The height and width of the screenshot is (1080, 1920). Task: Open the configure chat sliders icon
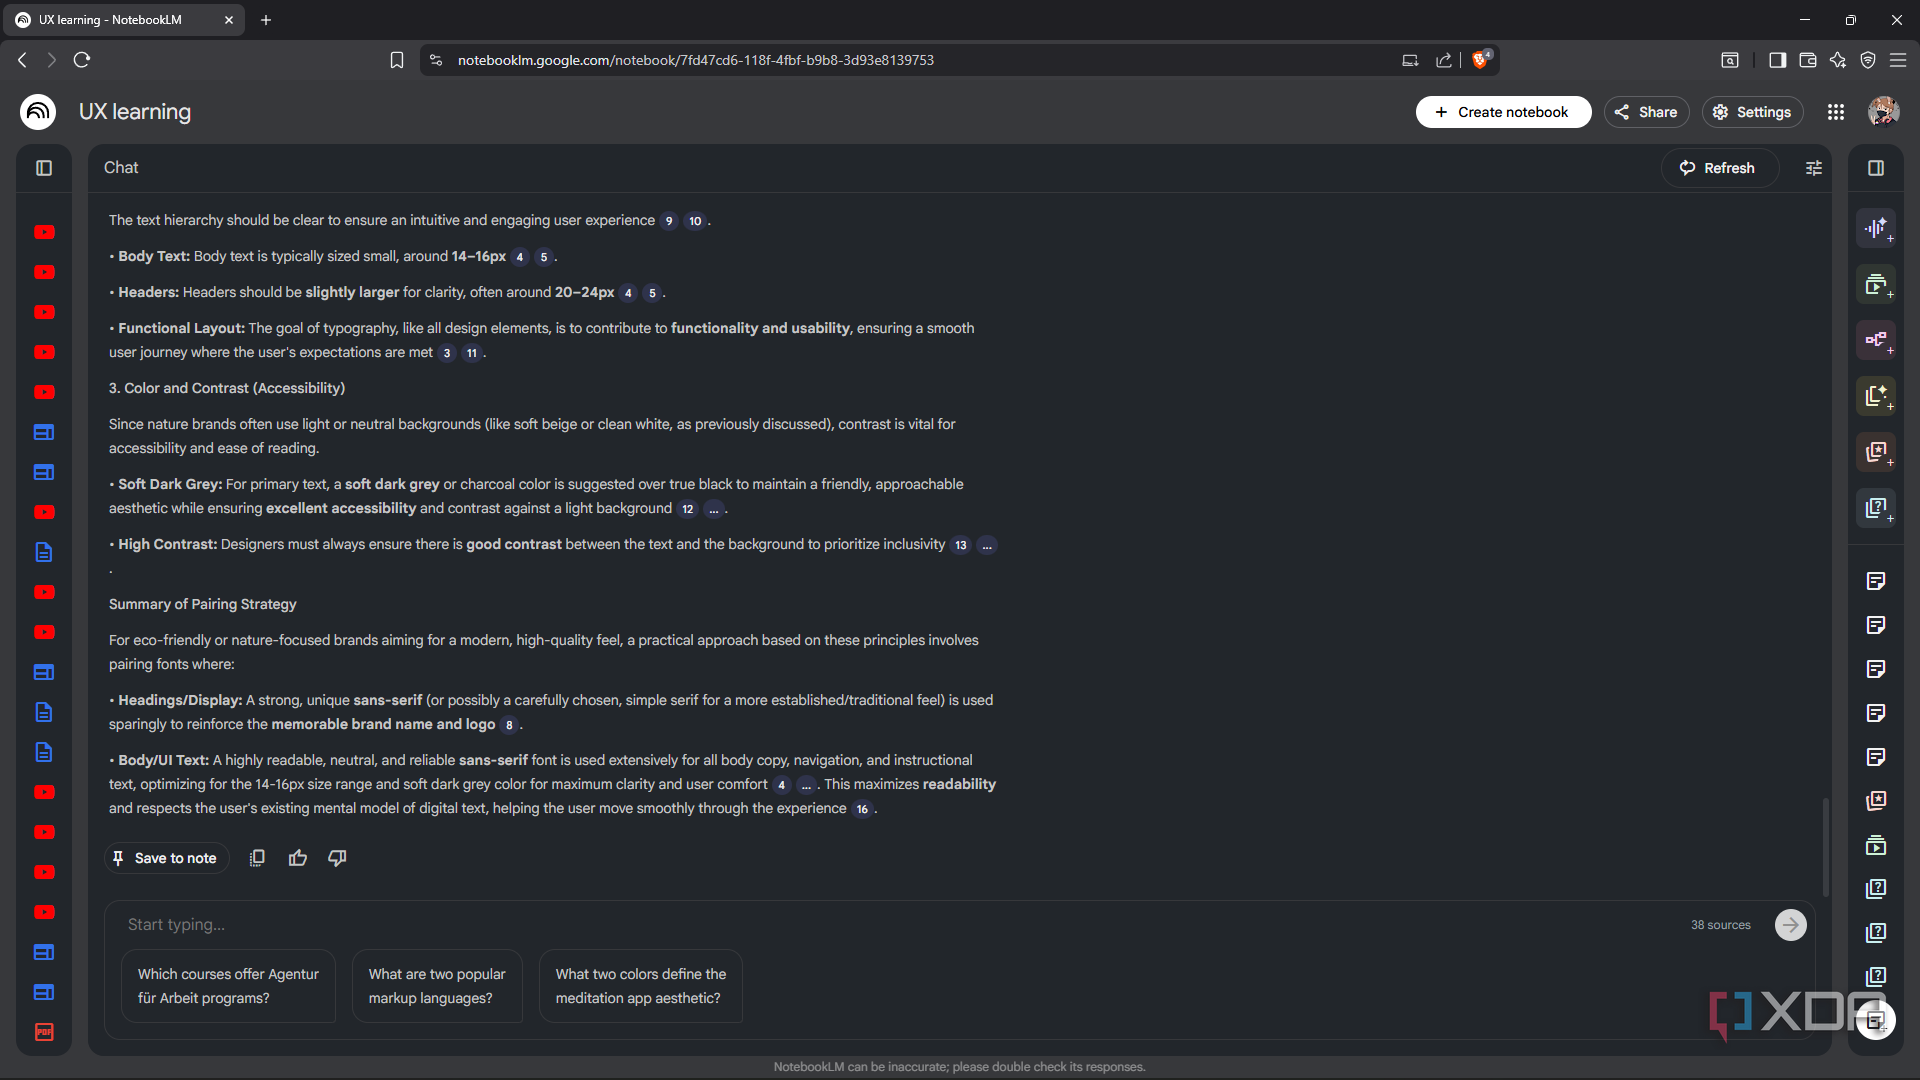[x=1814, y=168]
